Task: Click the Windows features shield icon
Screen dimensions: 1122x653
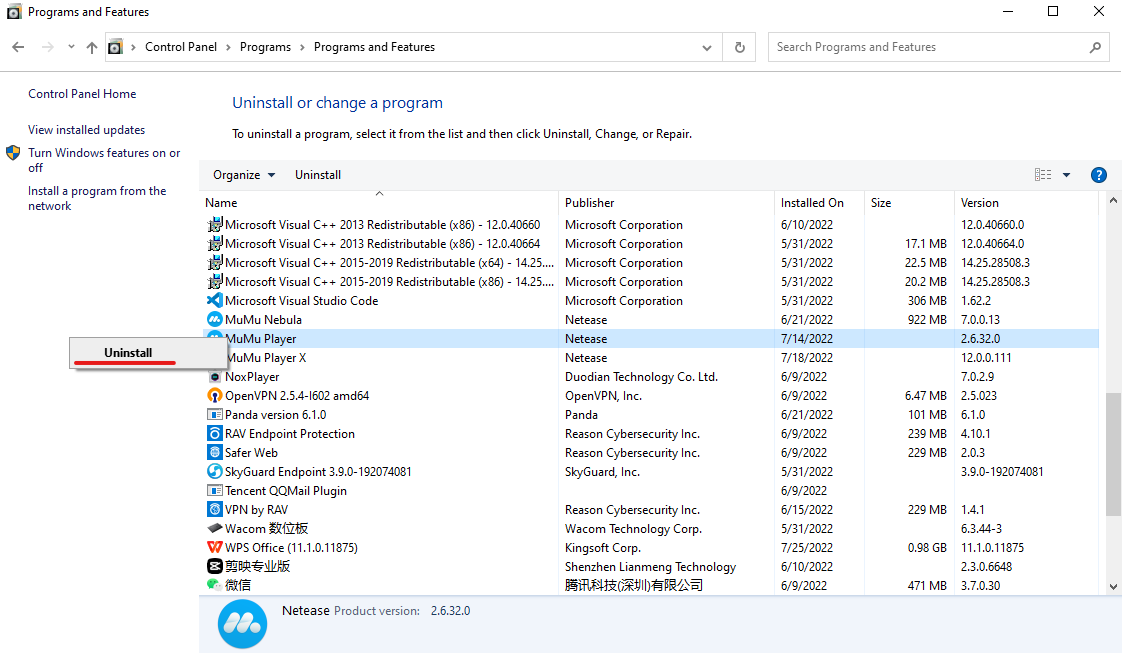Action: coord(13,152)
